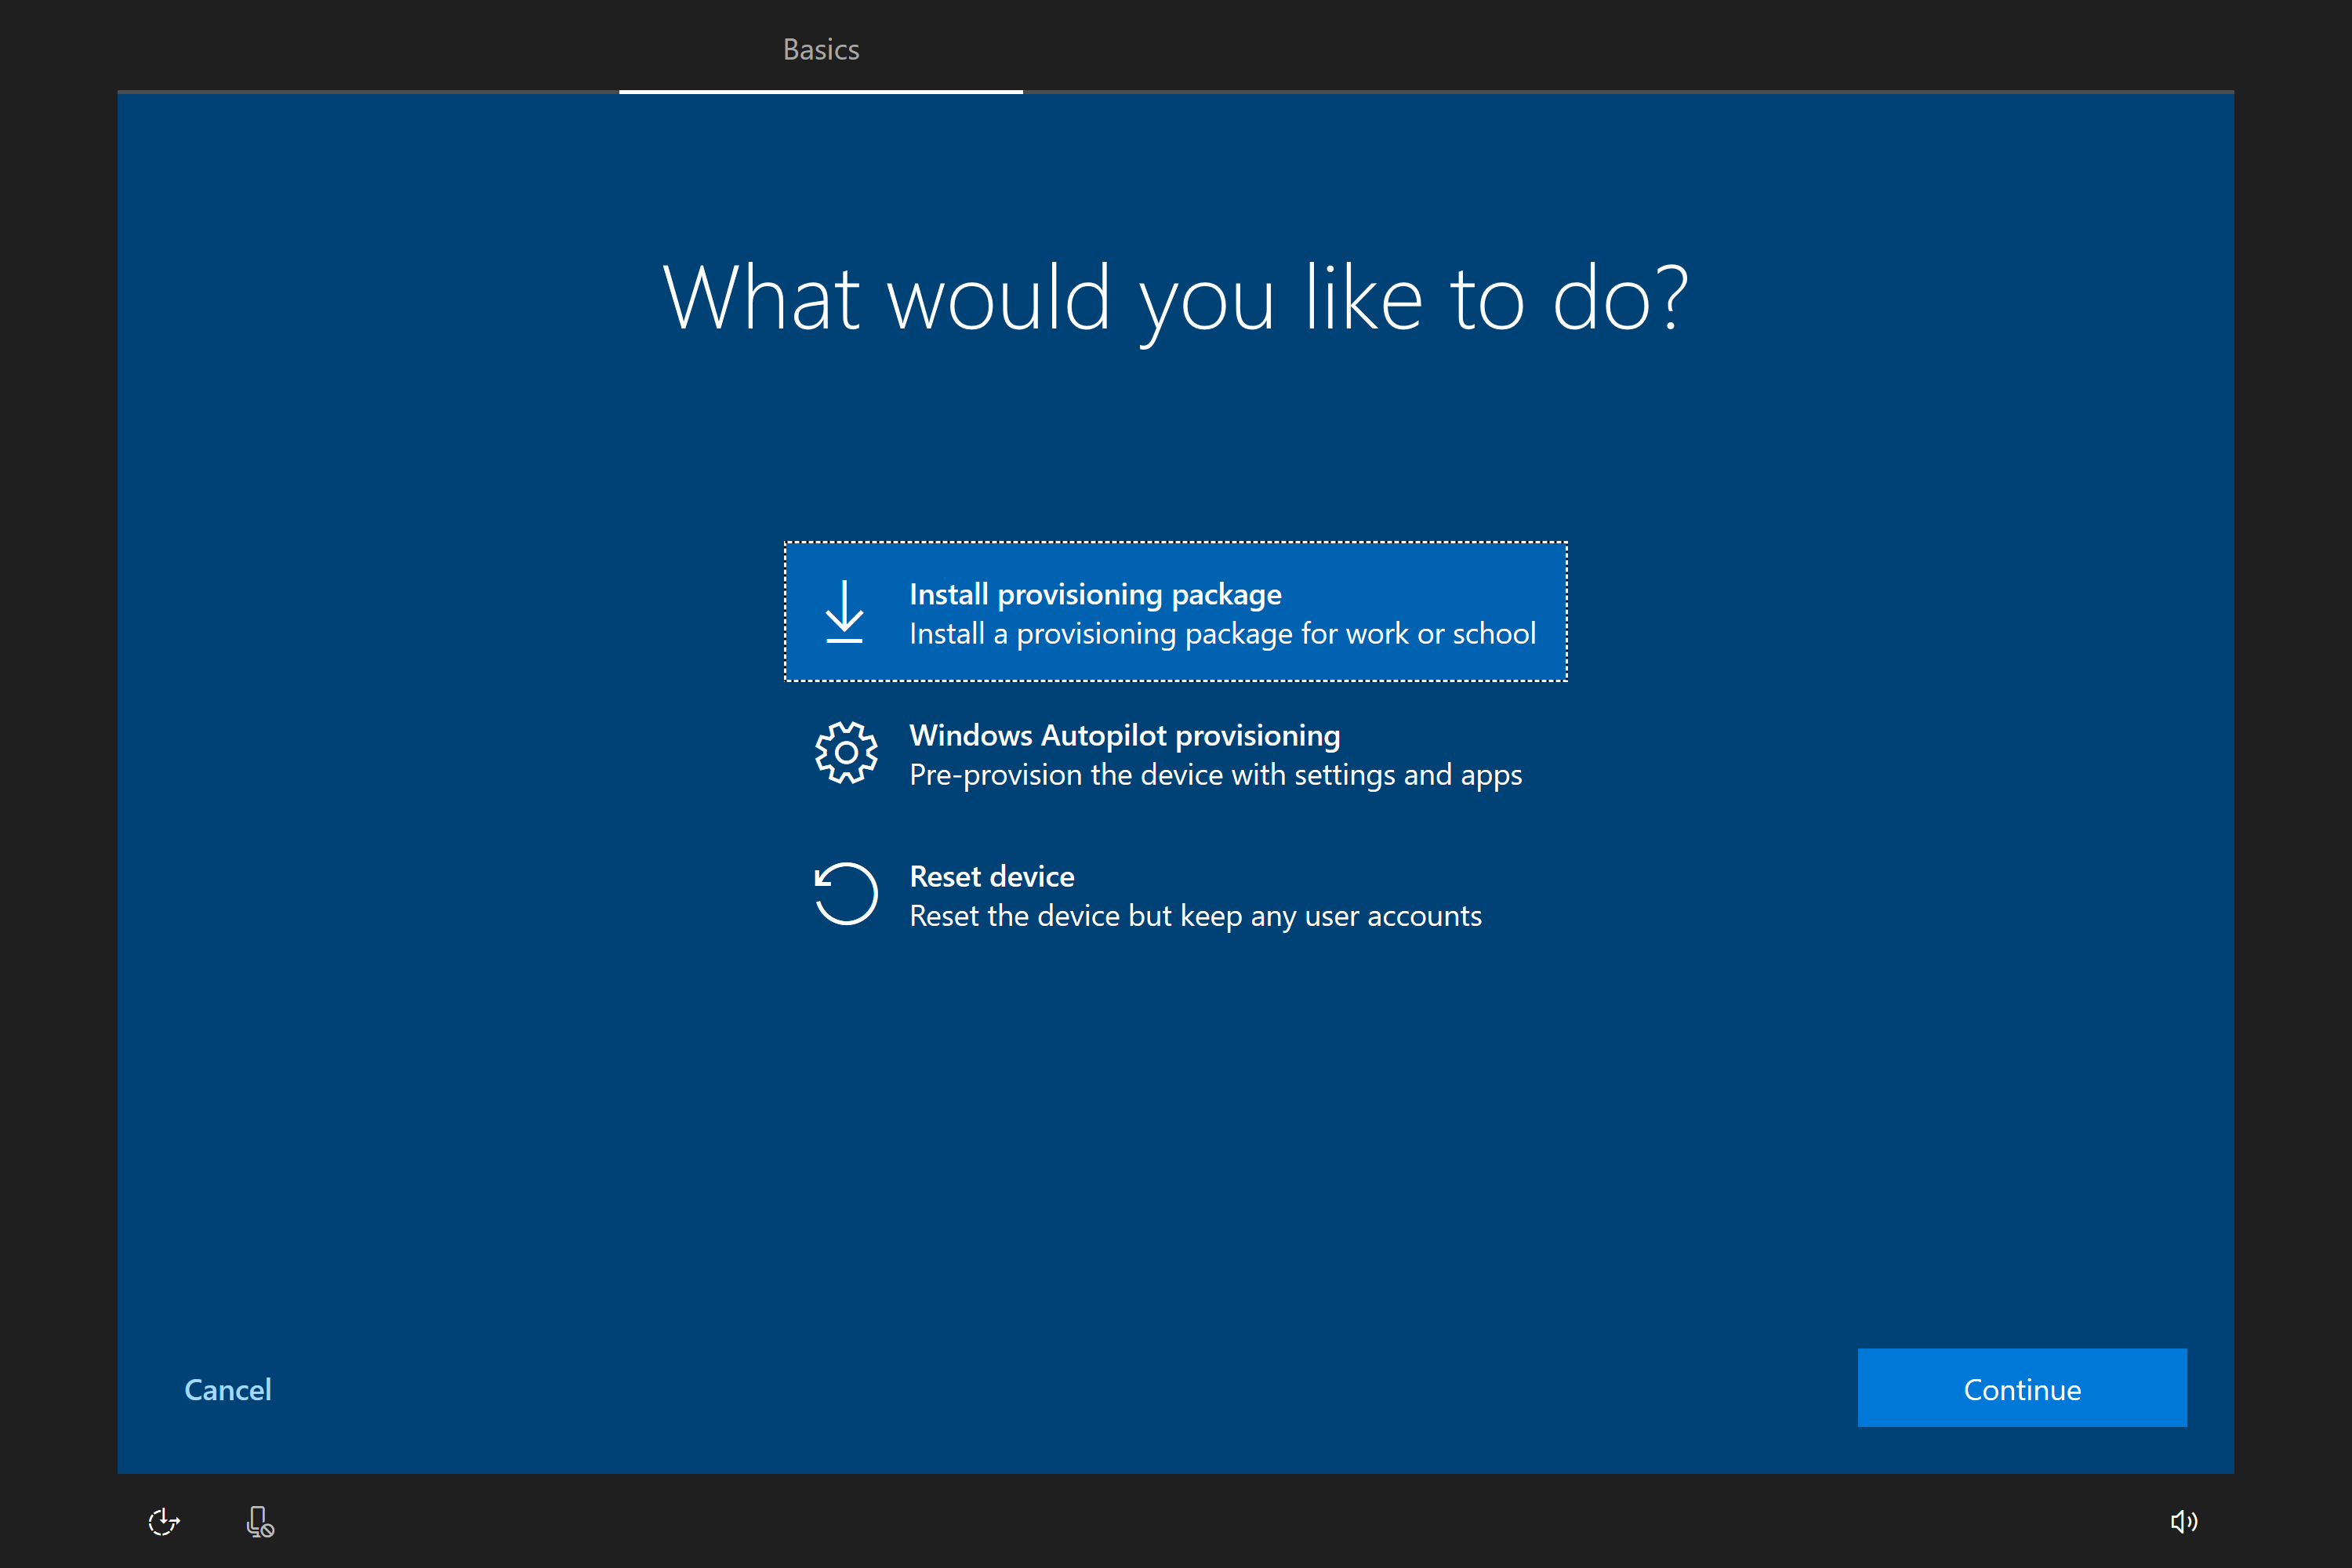Click the gear icon beside Autopilot provisioning

click(x=846, y=753)
